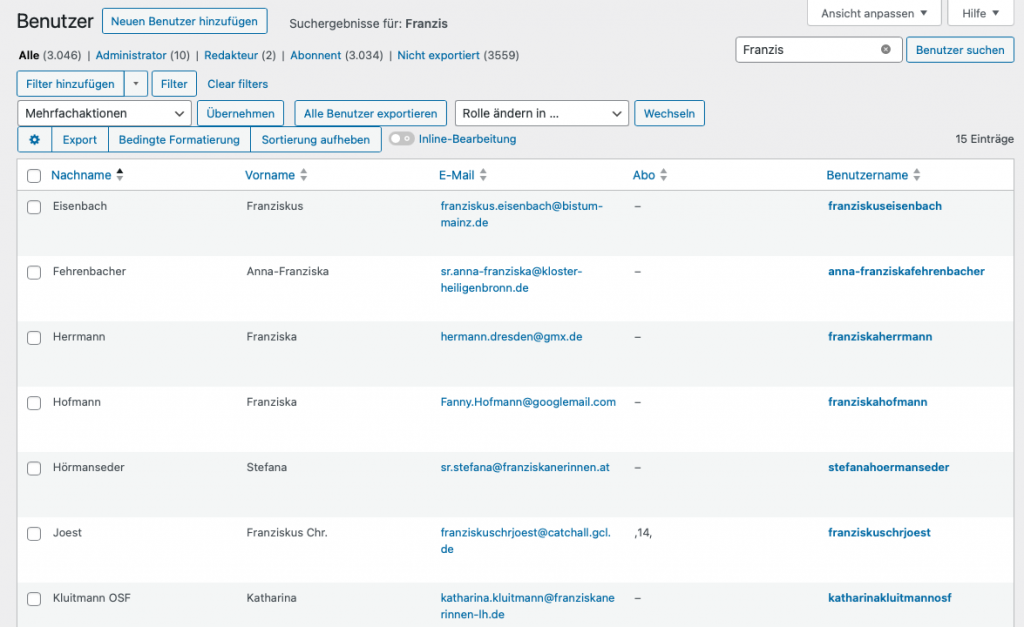Click Neuen Benutzer hinzufügen button
The height and width of the screenshot is (627, 1024).
(185, 21)
